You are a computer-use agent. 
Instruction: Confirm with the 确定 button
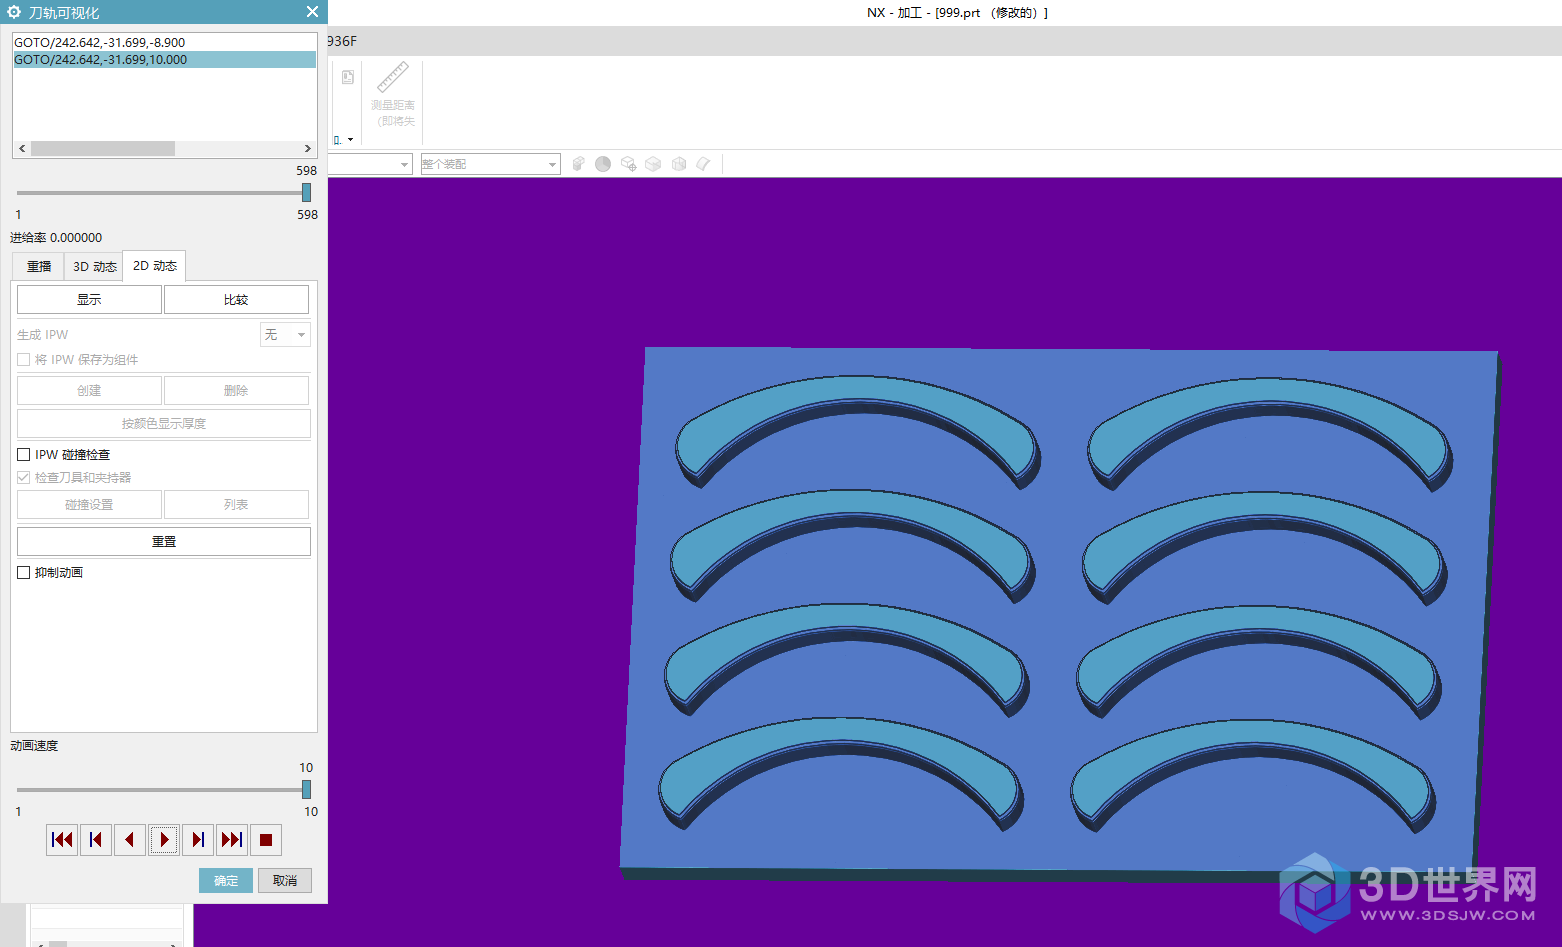tap(226, 880)
